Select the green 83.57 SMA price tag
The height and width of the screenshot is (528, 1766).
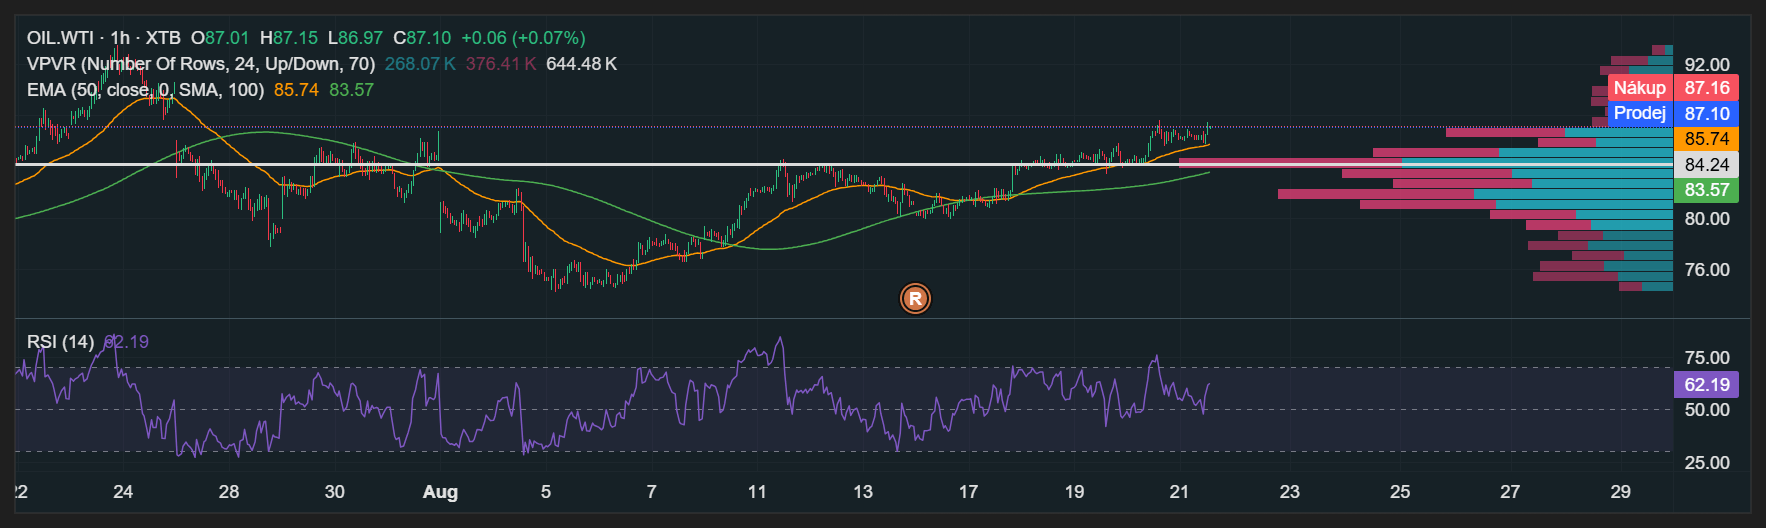1706,190
